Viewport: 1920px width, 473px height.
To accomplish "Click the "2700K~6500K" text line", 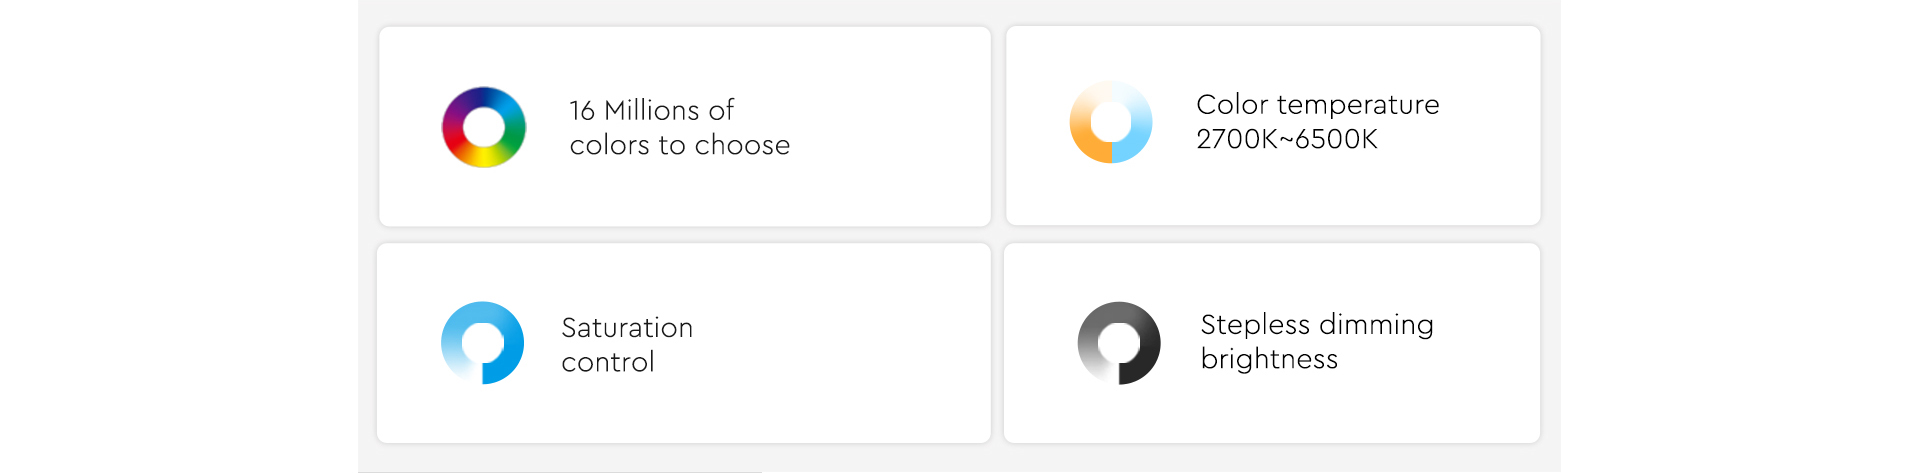I will (1287, 139).
